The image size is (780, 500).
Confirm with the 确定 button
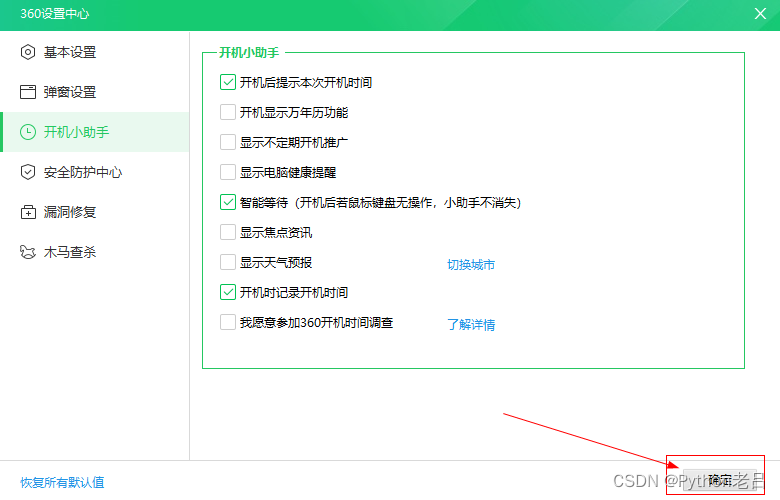[x=720, y=480]
